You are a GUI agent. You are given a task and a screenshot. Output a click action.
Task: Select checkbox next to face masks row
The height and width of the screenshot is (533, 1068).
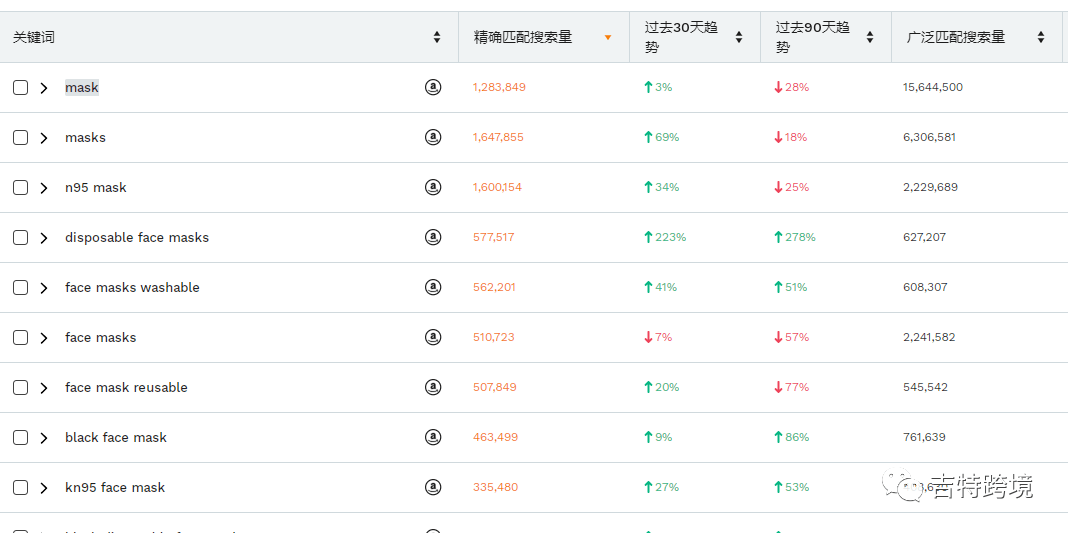(20, 338)
